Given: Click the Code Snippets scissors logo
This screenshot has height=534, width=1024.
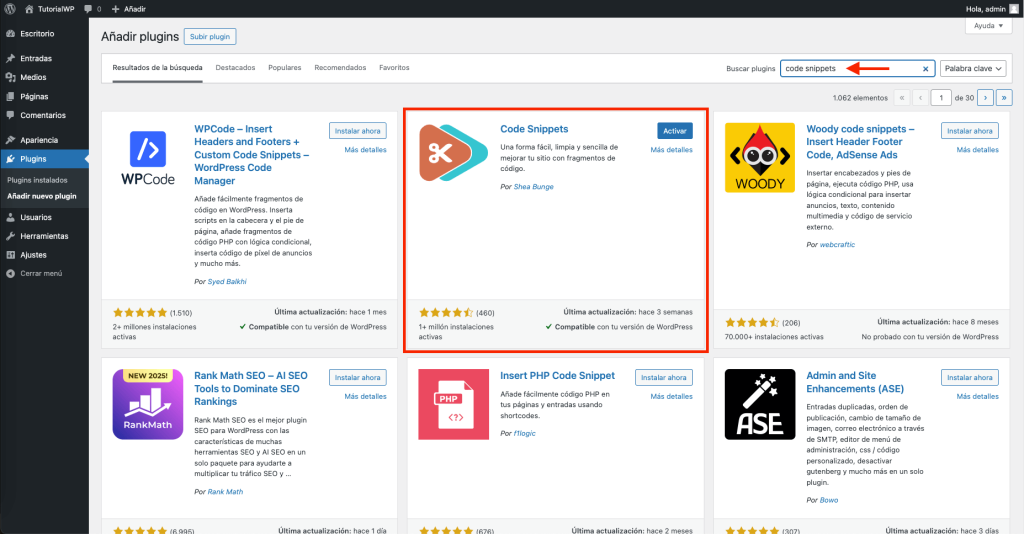Looking at the screenshot, I should tap(454, 153).
